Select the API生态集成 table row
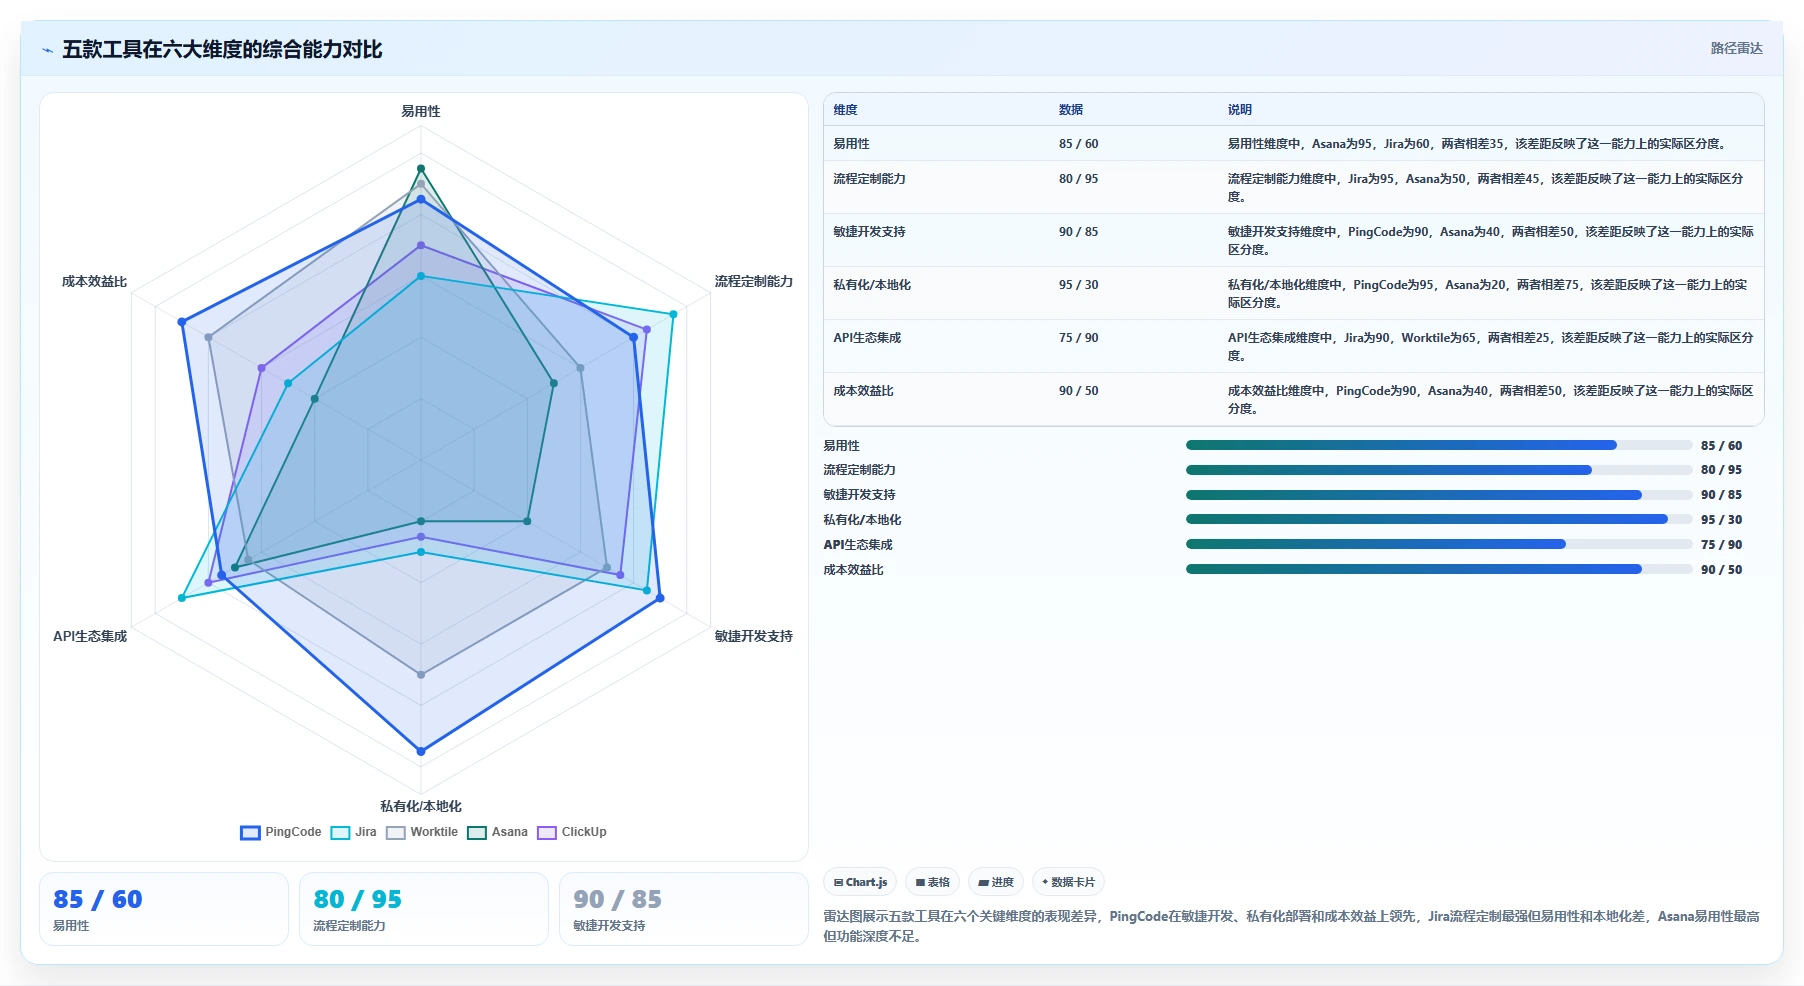The height and width of the screenshot is (986, 1804). click(x=1293, y=346)
